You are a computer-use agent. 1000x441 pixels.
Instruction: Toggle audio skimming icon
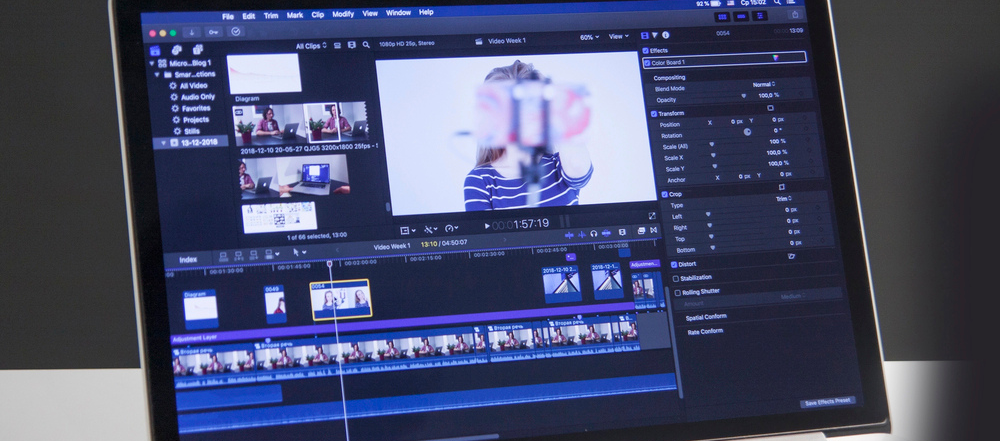click(x=582, y=234)
